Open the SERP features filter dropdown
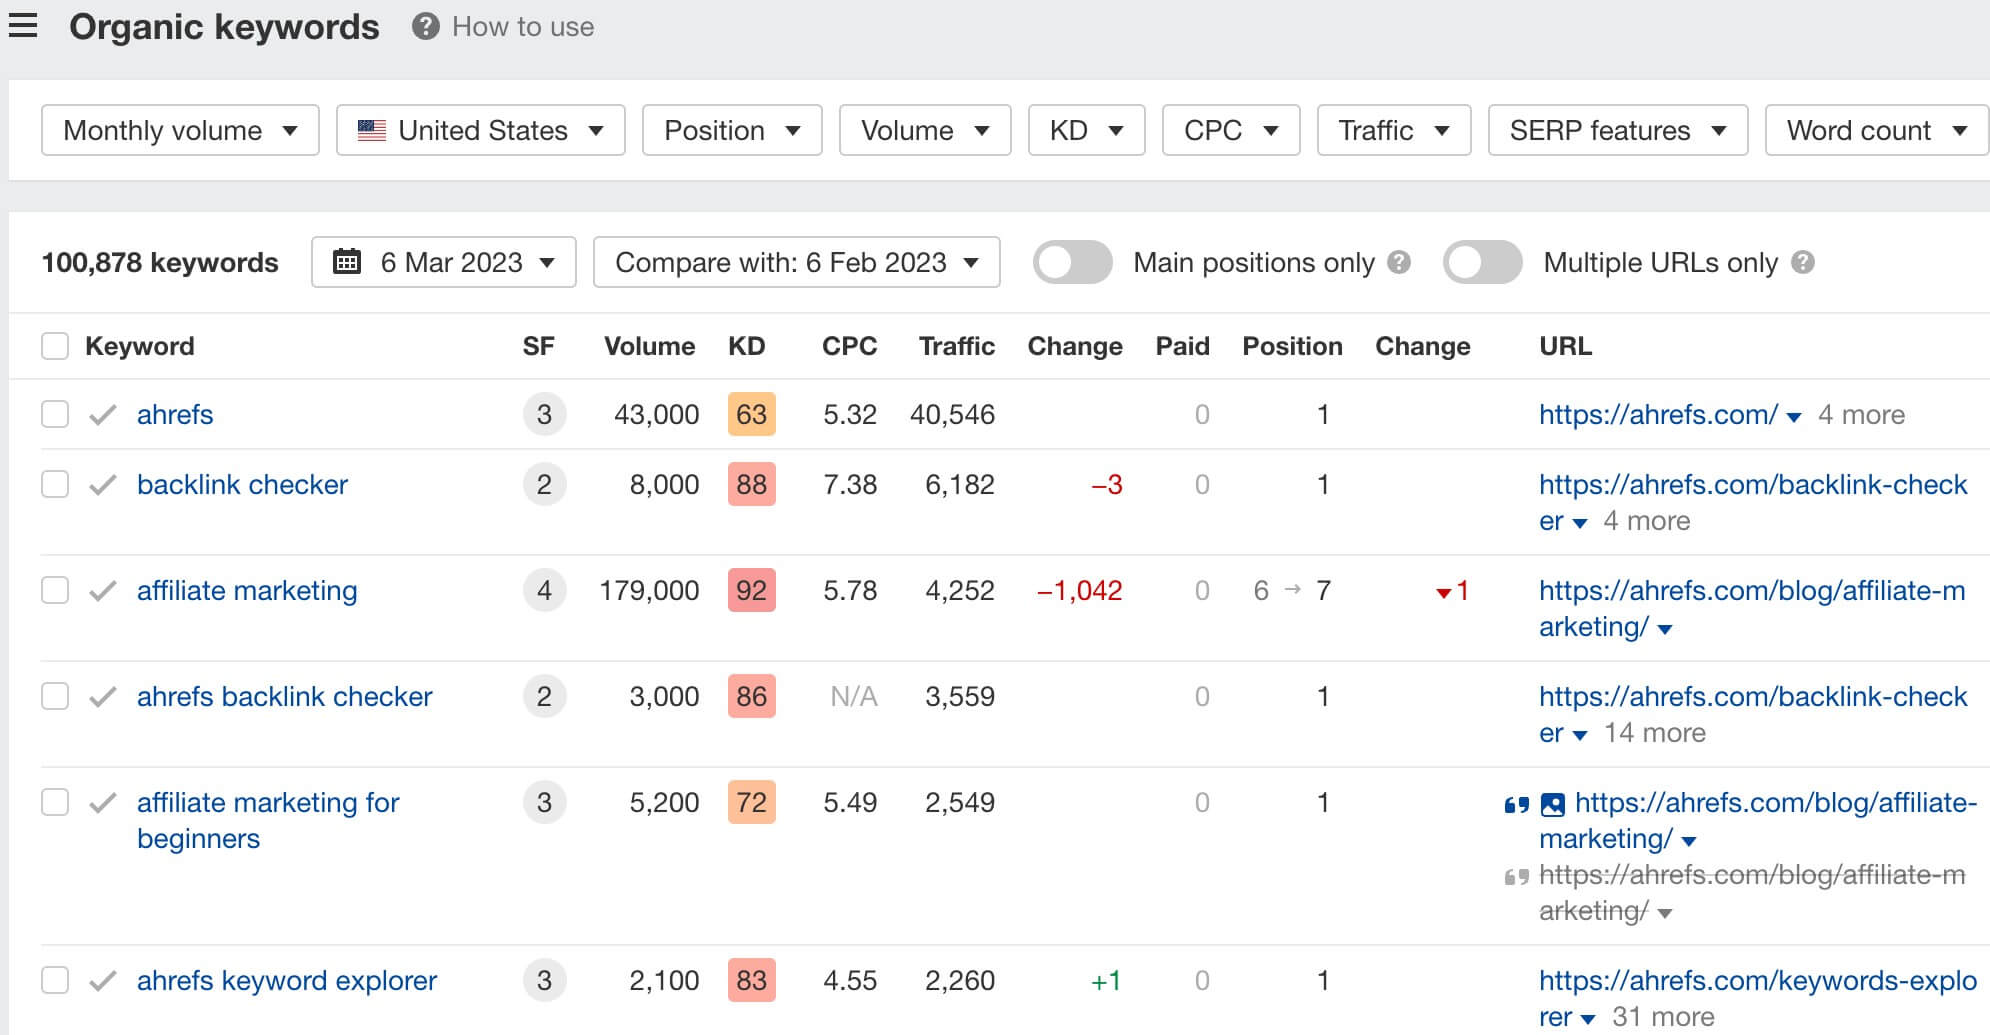The image size is (1990, 1035). click(1618, 130)
